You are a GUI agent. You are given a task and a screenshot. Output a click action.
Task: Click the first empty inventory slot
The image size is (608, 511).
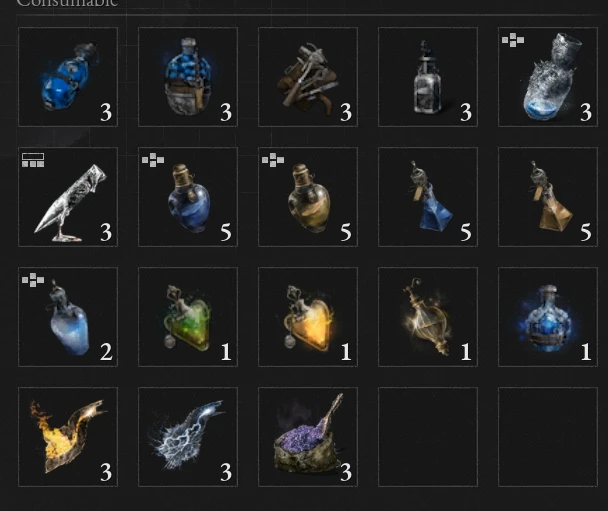pyautogui.click(x=428, y=437)
